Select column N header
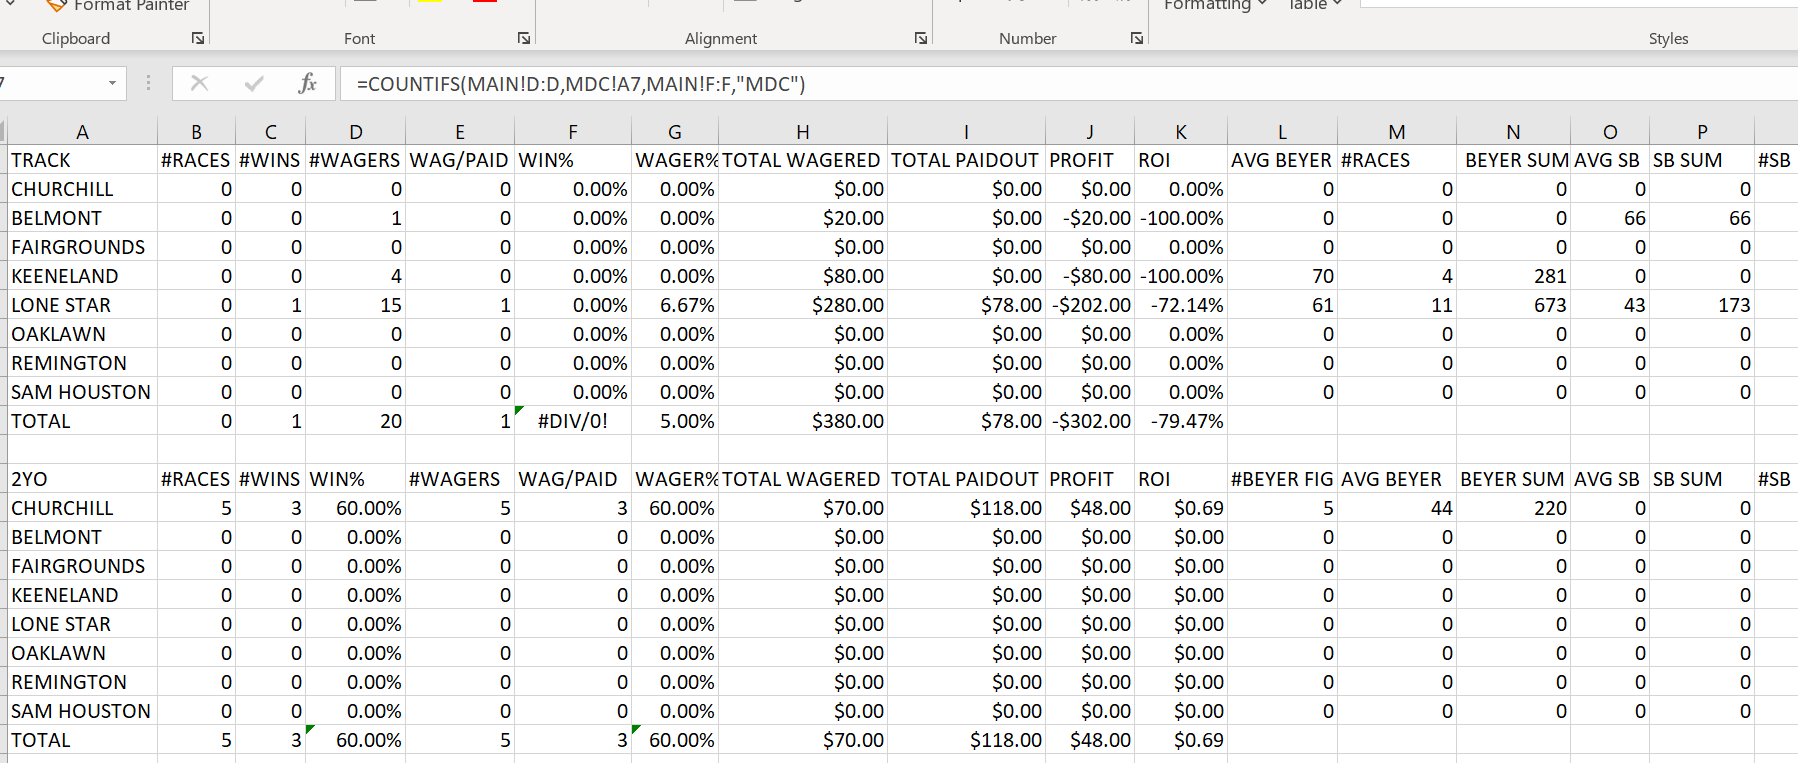 pos(1513,132)
